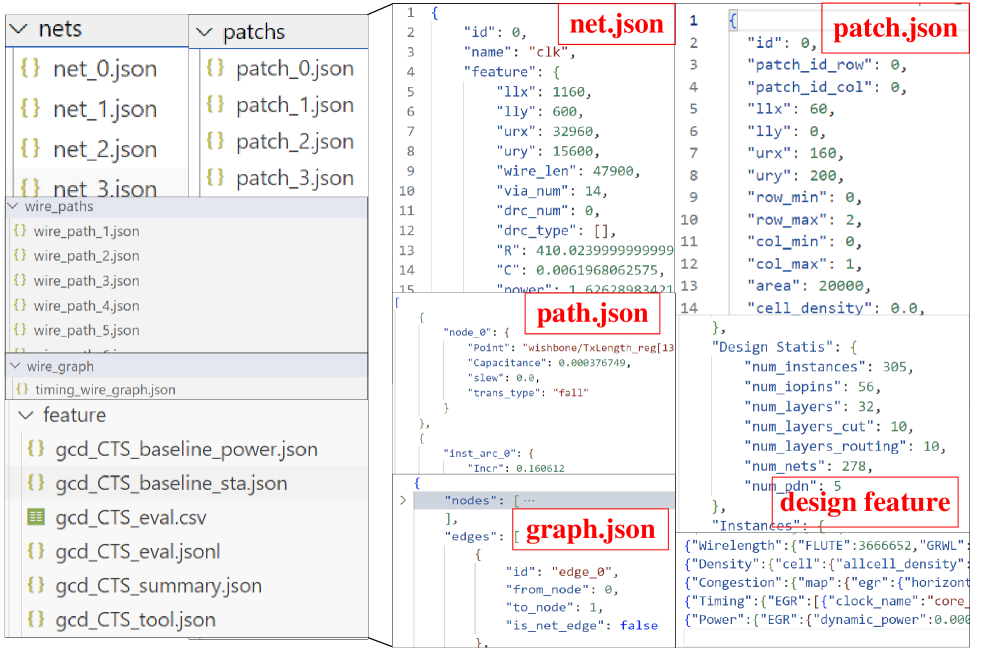Expand the folded nodes array arrow
The height and width of the screenshot is (650, 996).
click(404, 500)
